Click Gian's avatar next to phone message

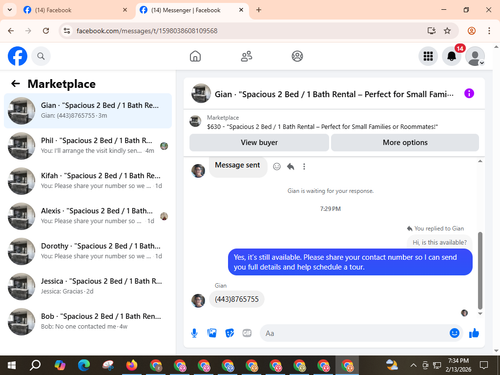click(198, 300)
